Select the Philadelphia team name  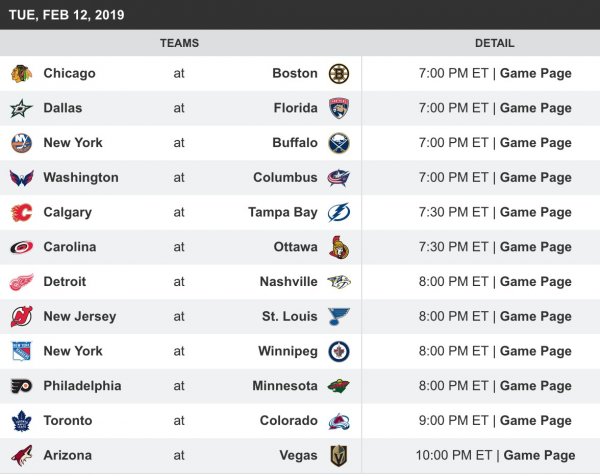(x=82, y=386)
